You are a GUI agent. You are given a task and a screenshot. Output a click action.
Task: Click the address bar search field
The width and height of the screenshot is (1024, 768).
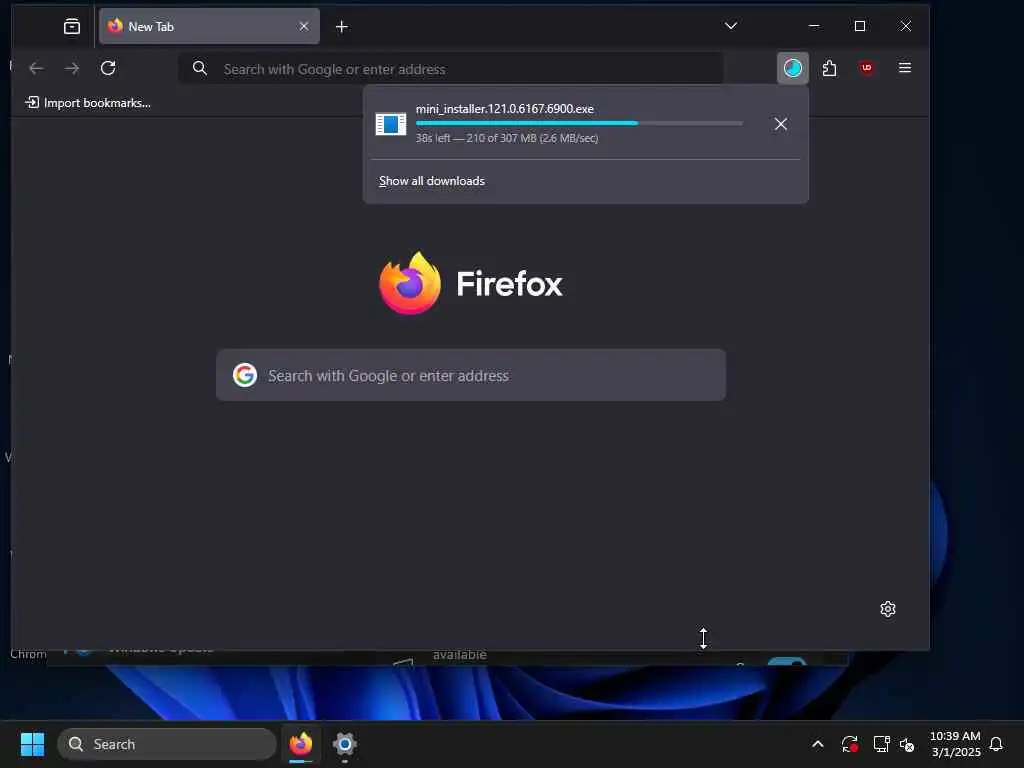pyautogui.click(x=451, y=69)
